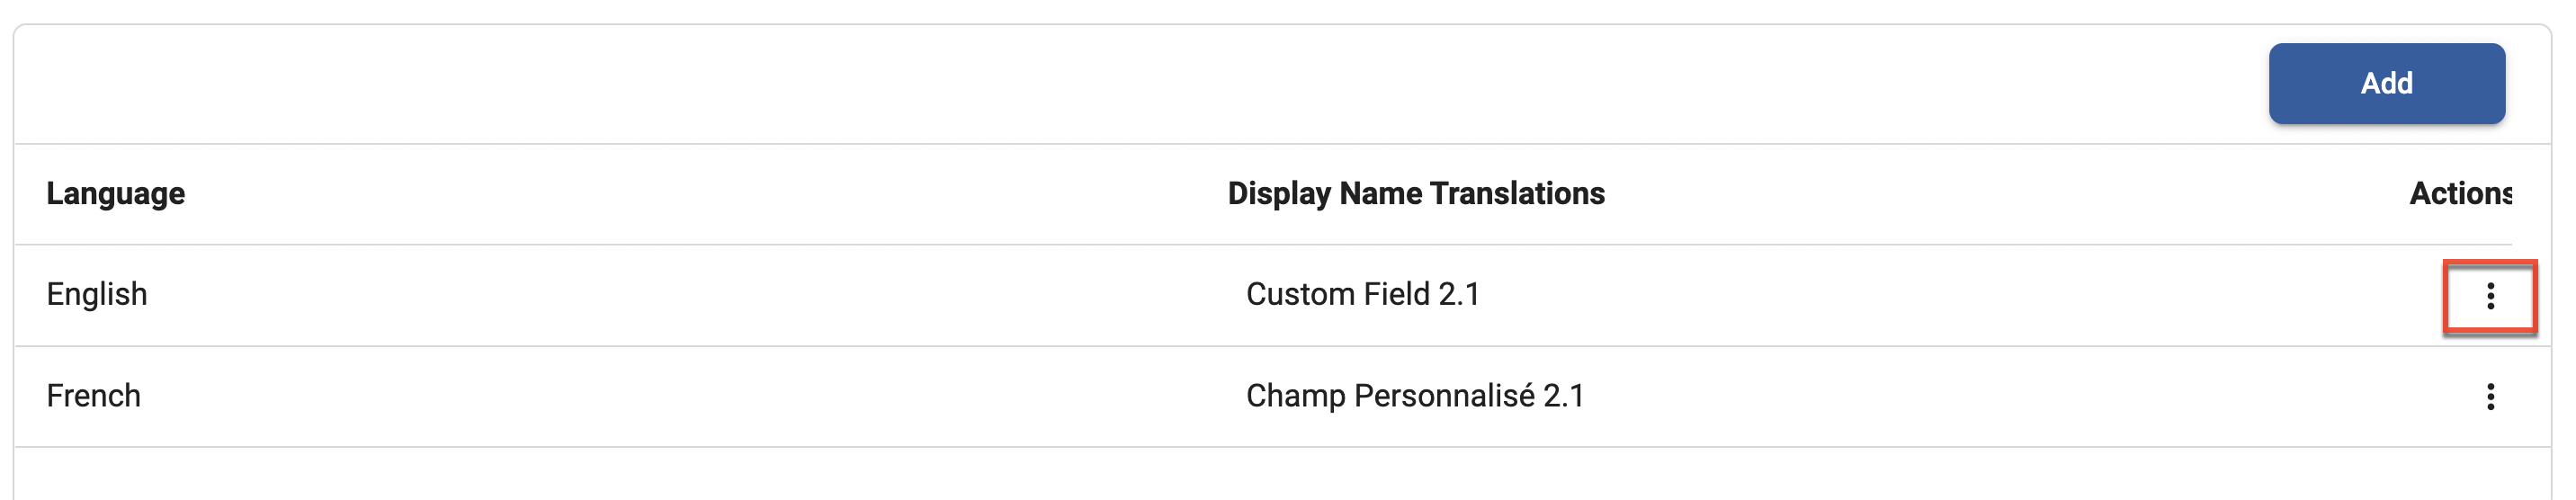Show more options in the English row
The image size is (2576, 500).
(2490, 296)
